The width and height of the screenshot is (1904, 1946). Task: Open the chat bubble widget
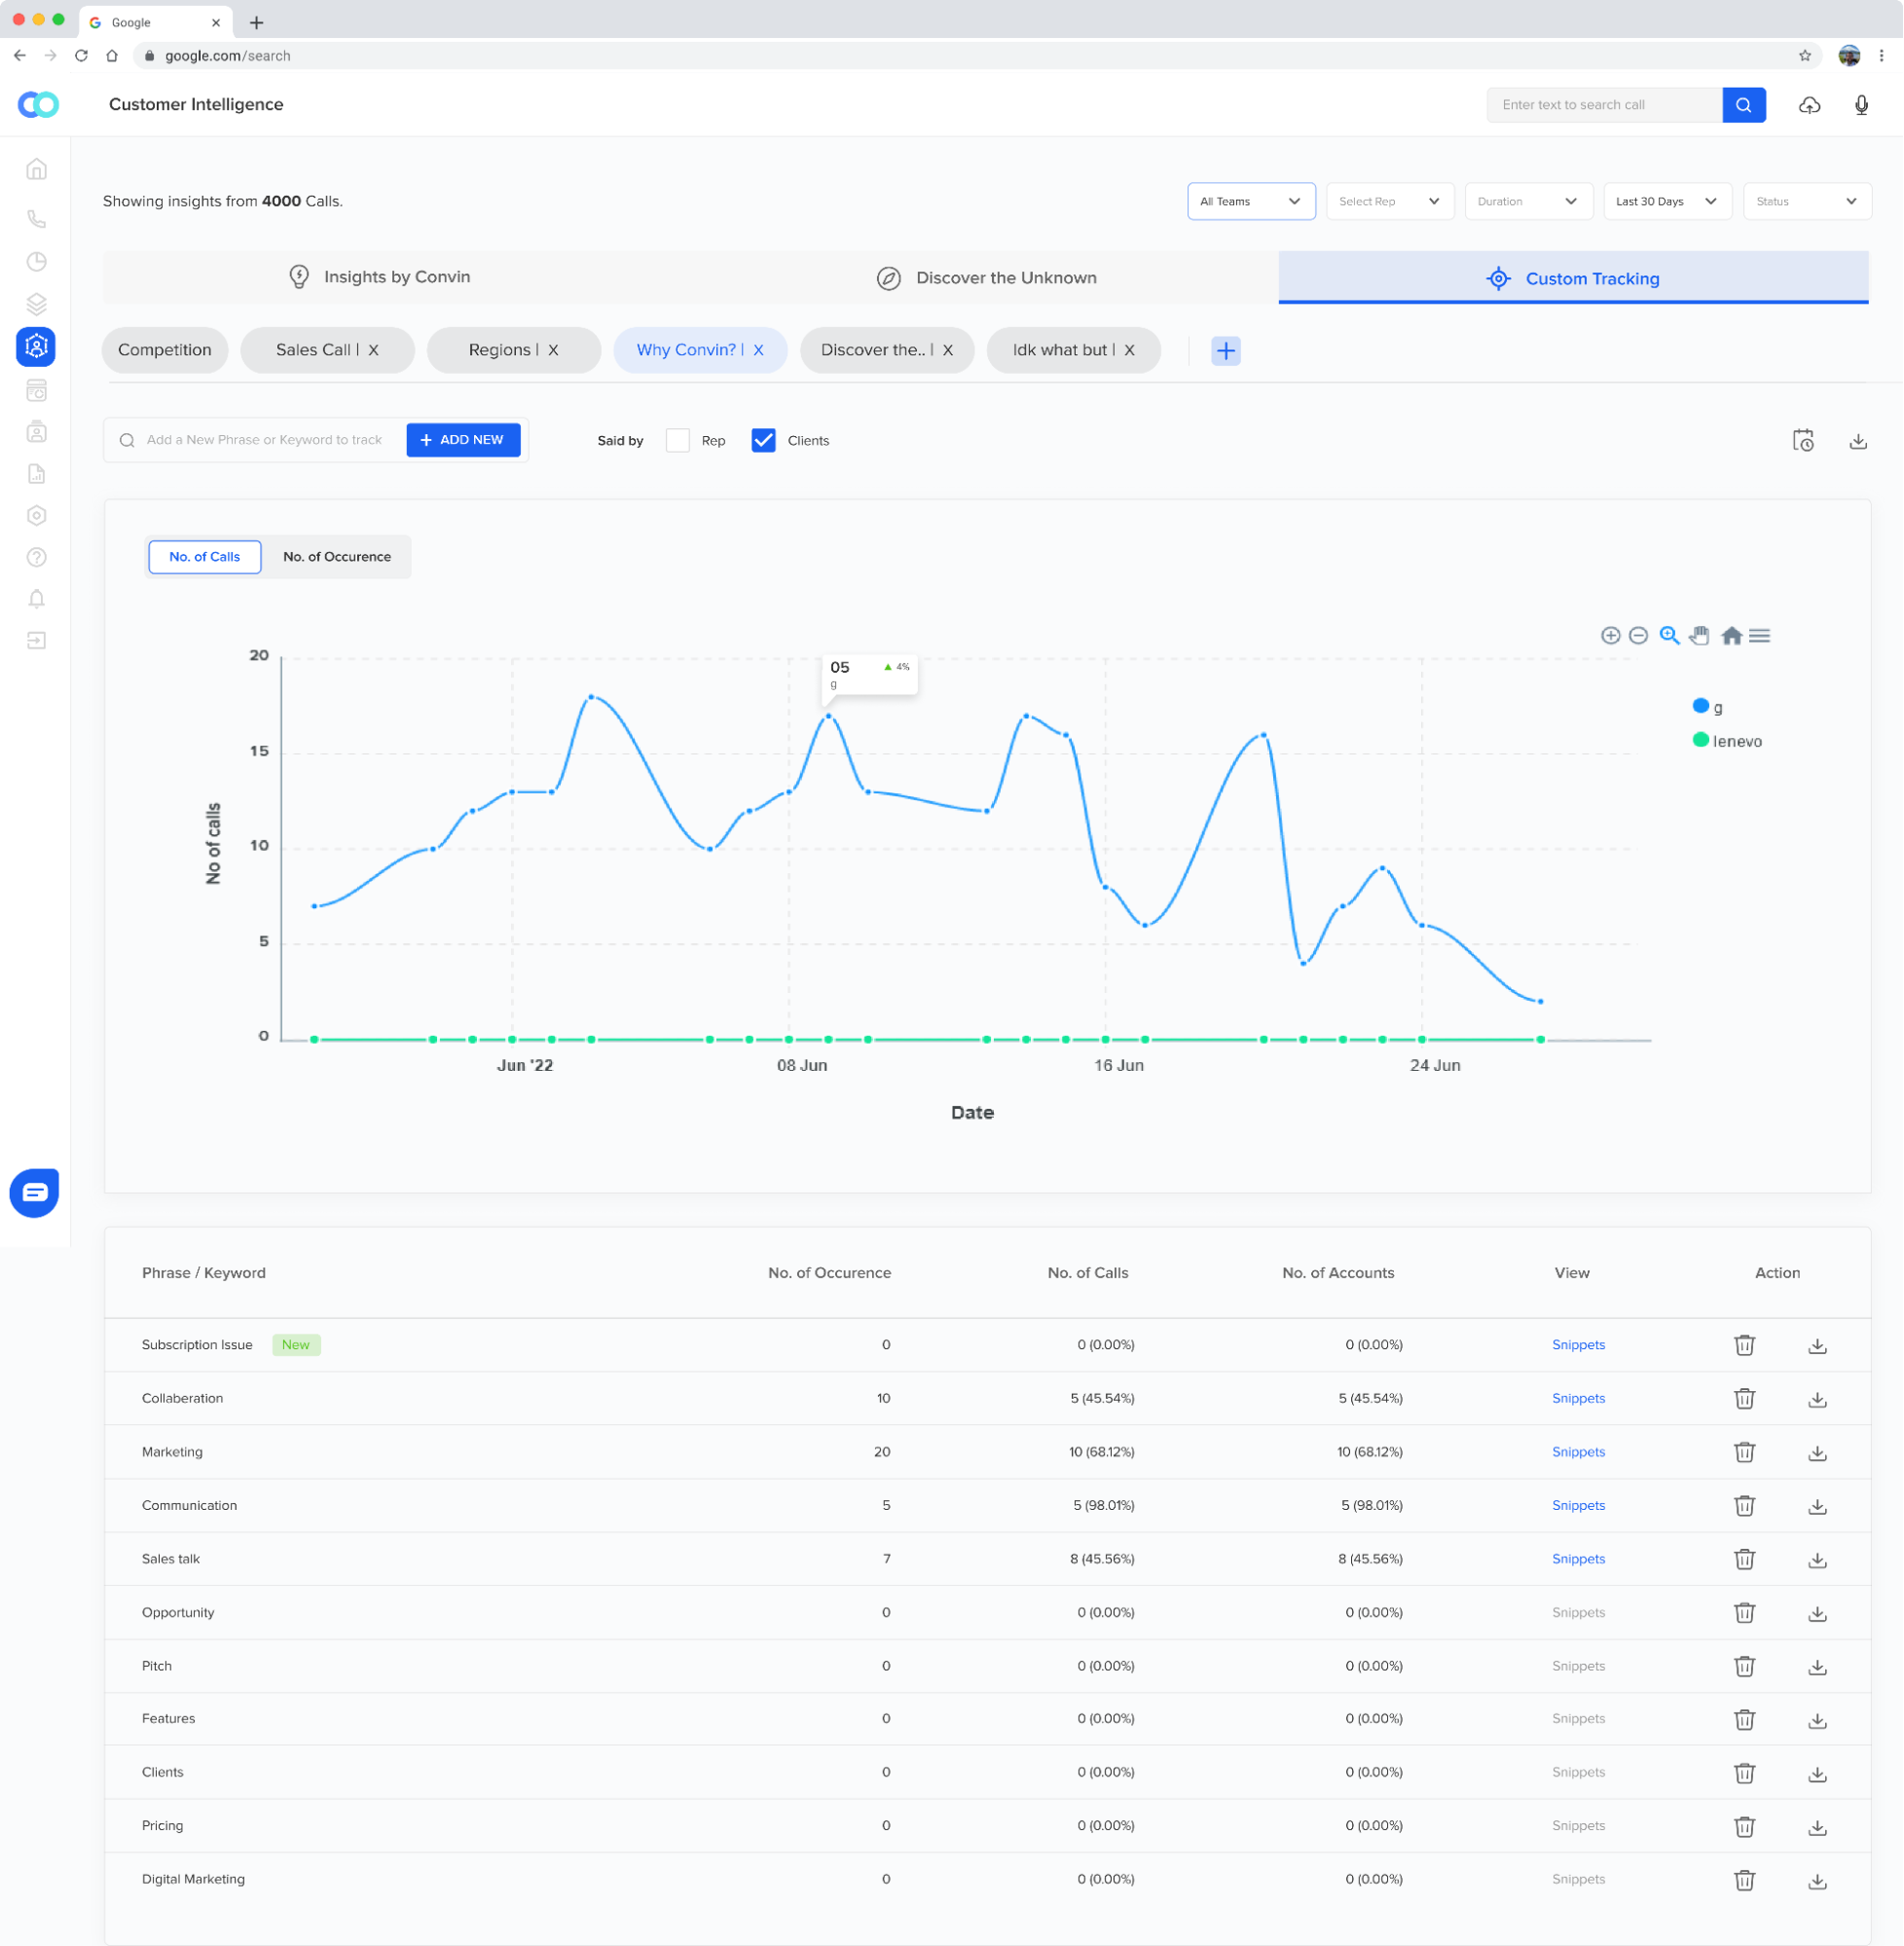click(35, 1192)
